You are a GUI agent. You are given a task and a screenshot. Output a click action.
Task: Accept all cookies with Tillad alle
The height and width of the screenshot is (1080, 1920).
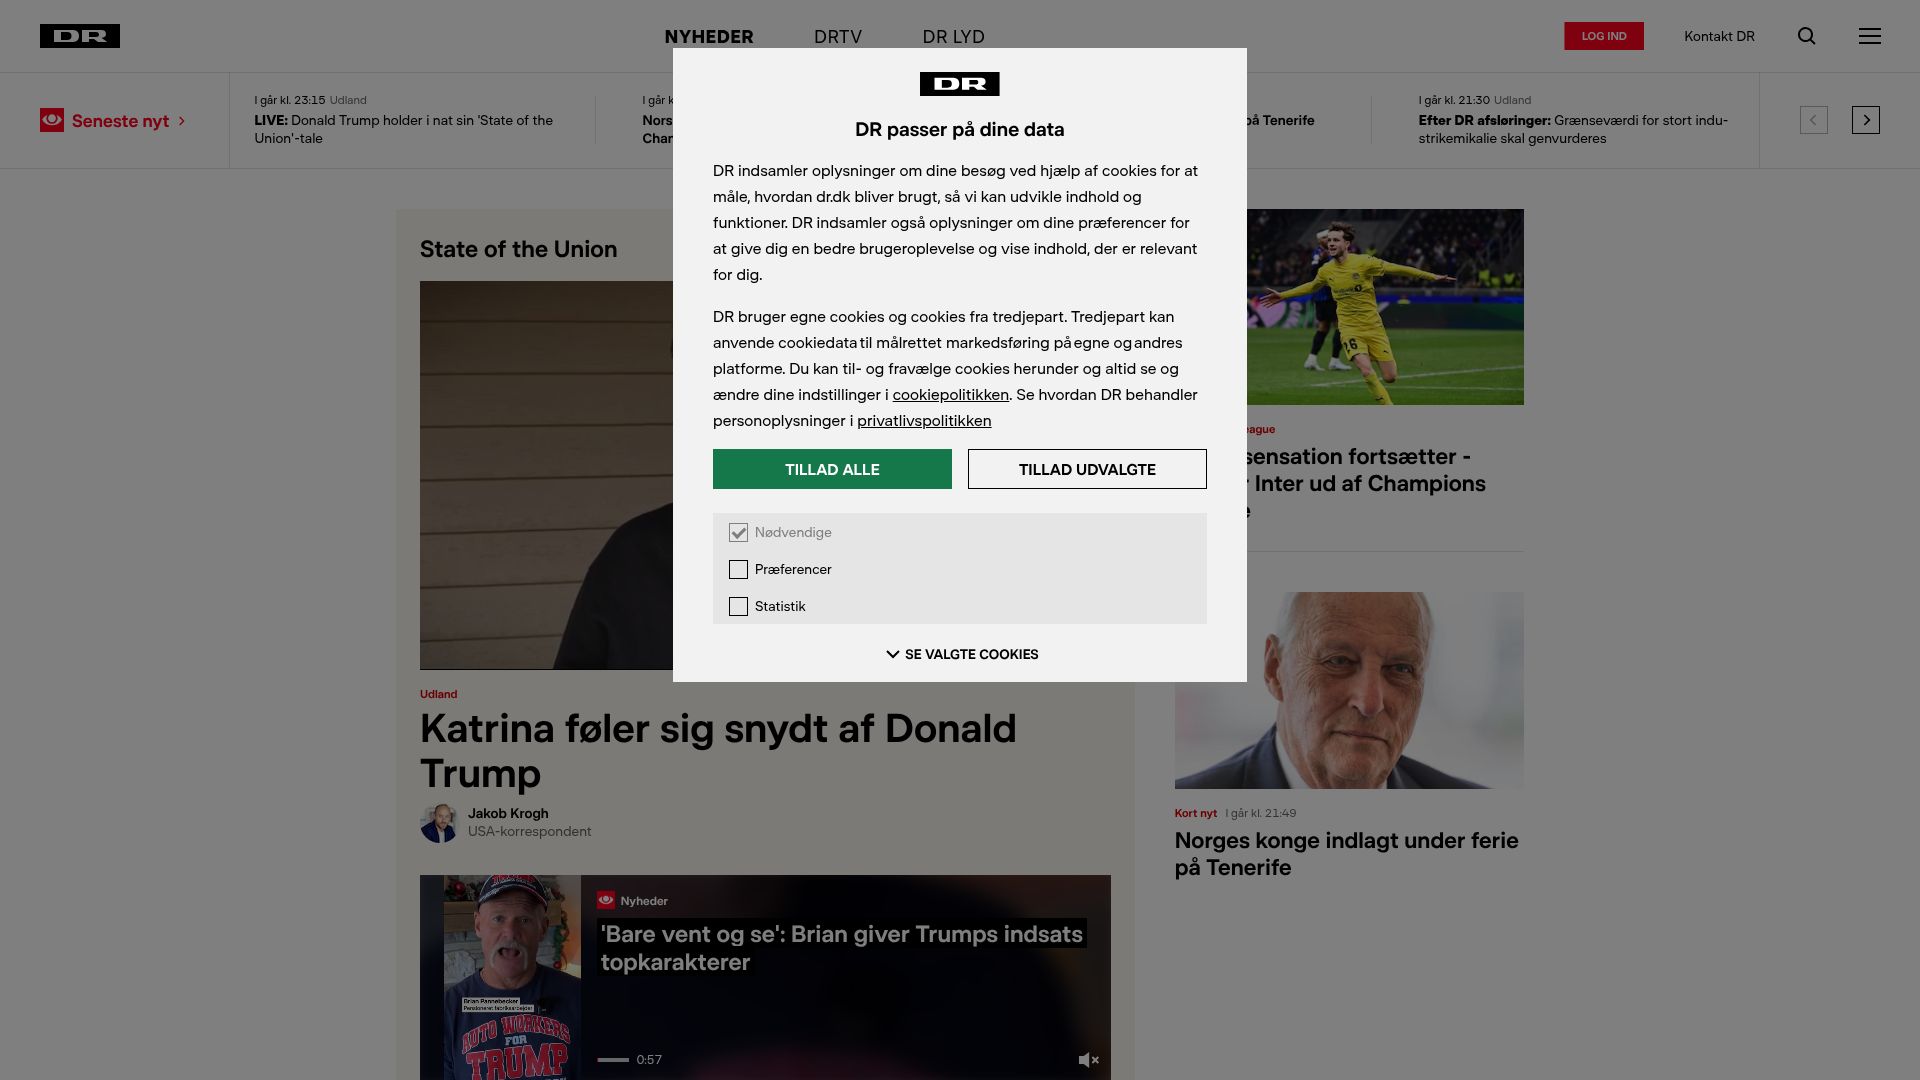(x=832, y=469)
